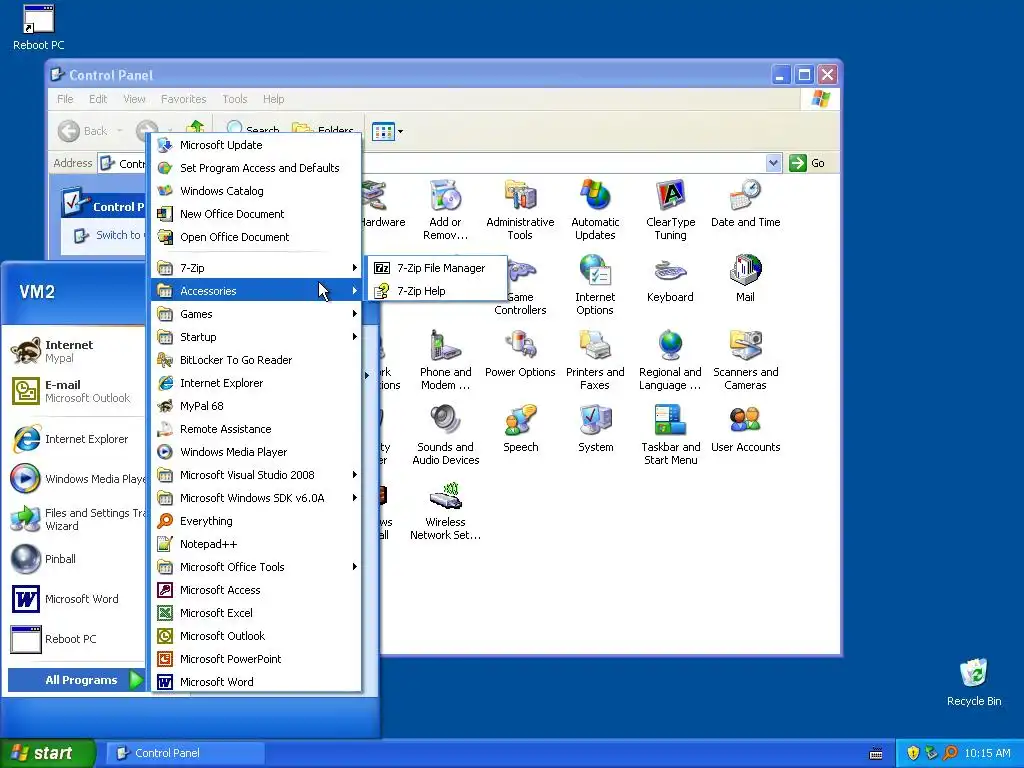This screenshot has width=1024, height=768.
Task: Open the Reboot PC desktop shortcut
Action: (x=39, y=27)
